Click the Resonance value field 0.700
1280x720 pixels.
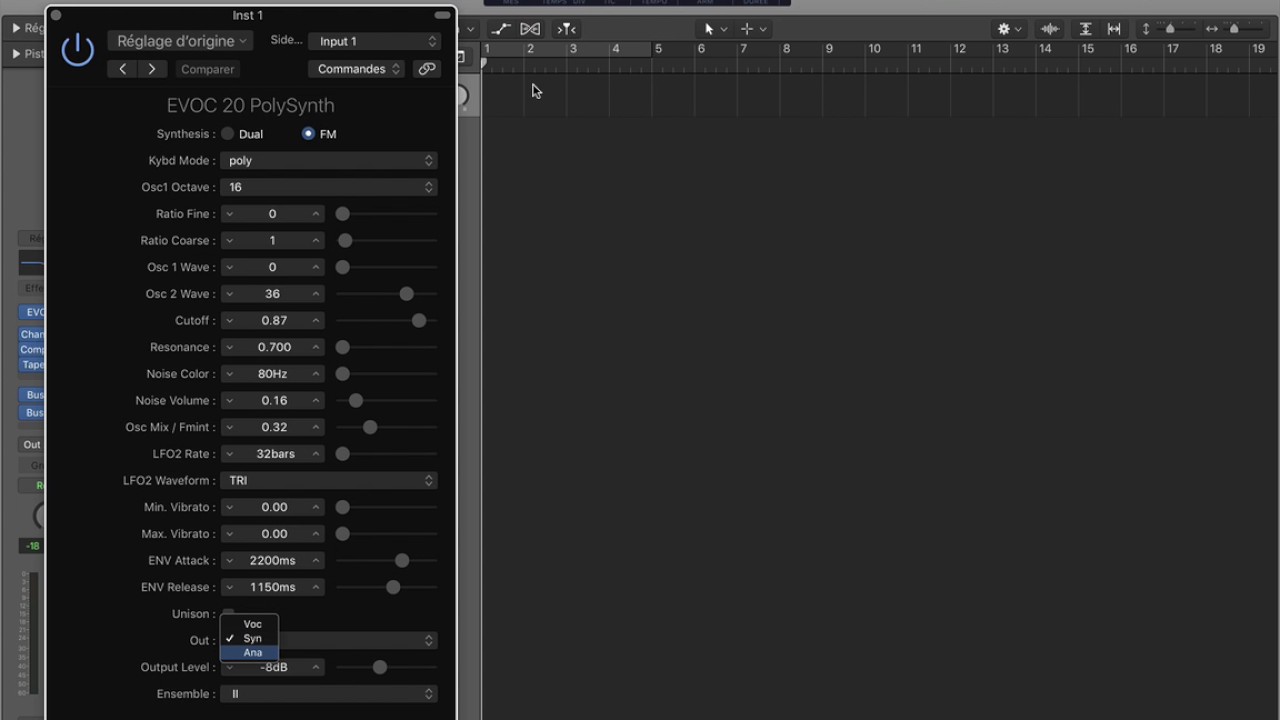click(x=273, y=347)
